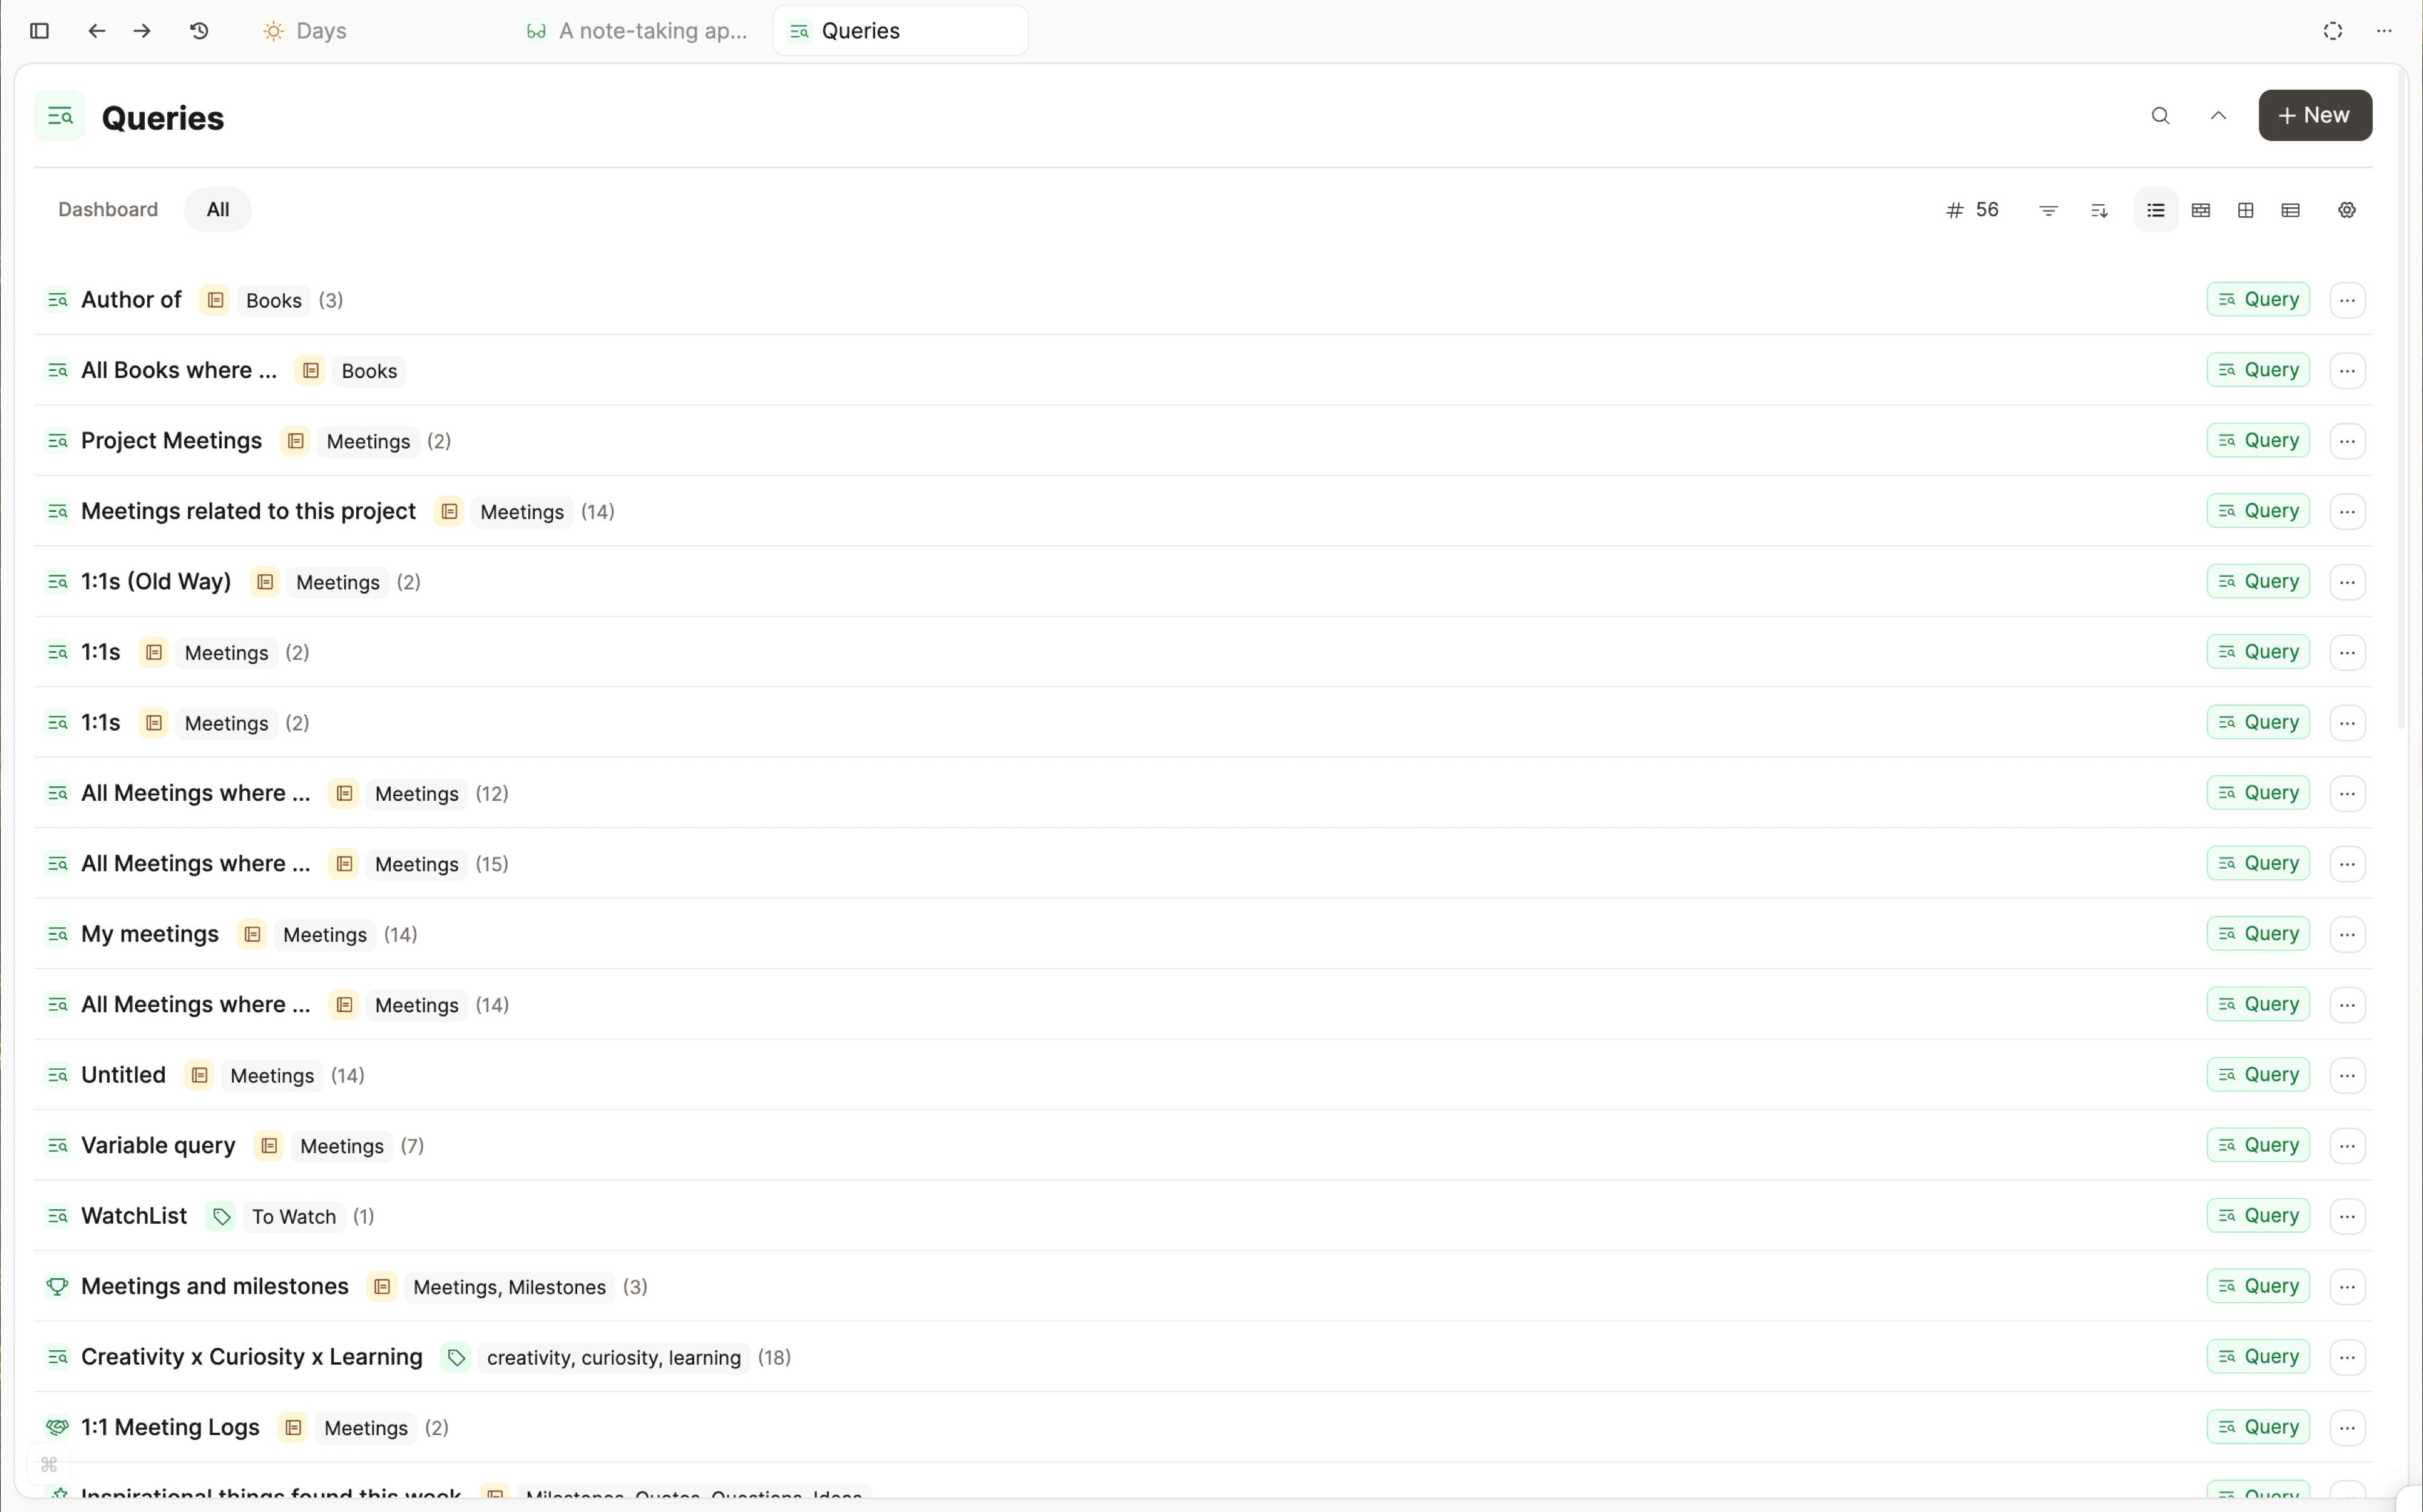Click the trophy icon next to Meetings and milestones
This screenshot has width=2423, height=1512.
[58, 1287]
